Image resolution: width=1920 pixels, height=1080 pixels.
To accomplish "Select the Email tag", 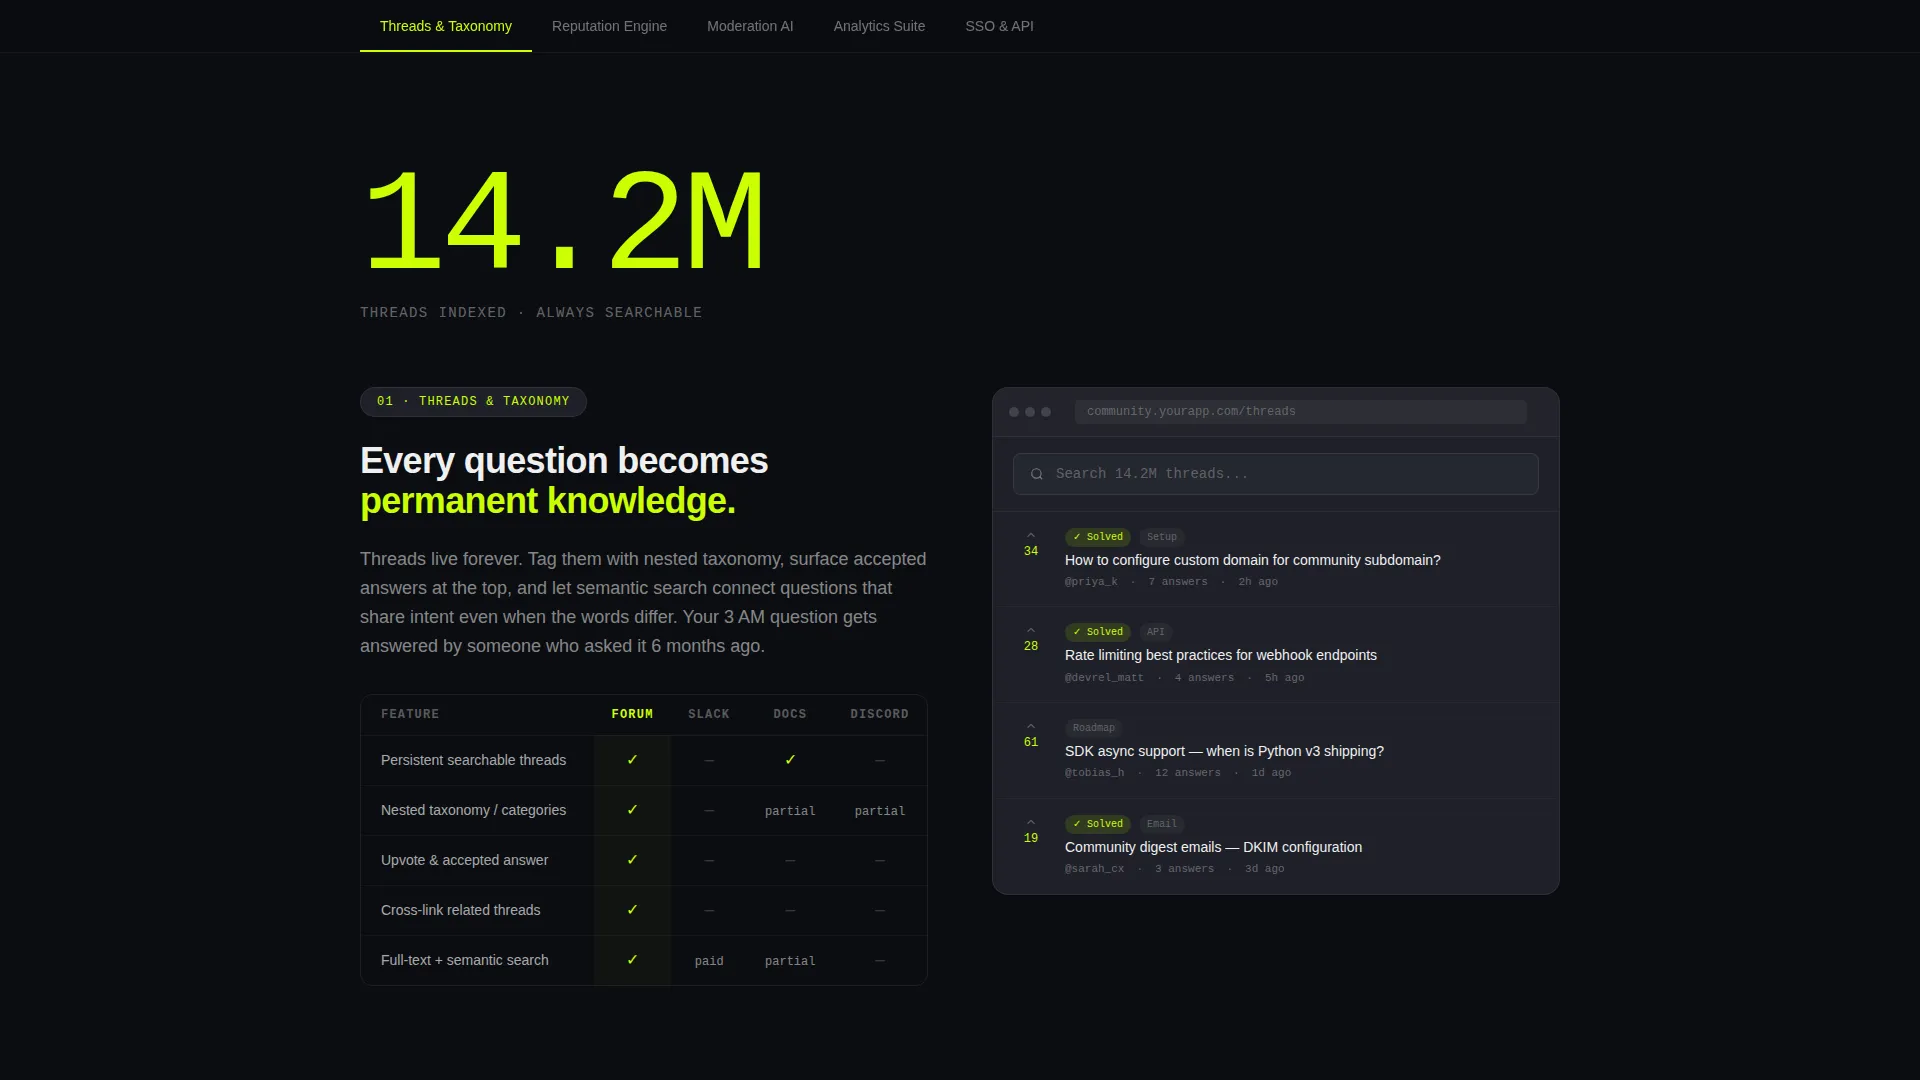I will [x=1161, y=824].
